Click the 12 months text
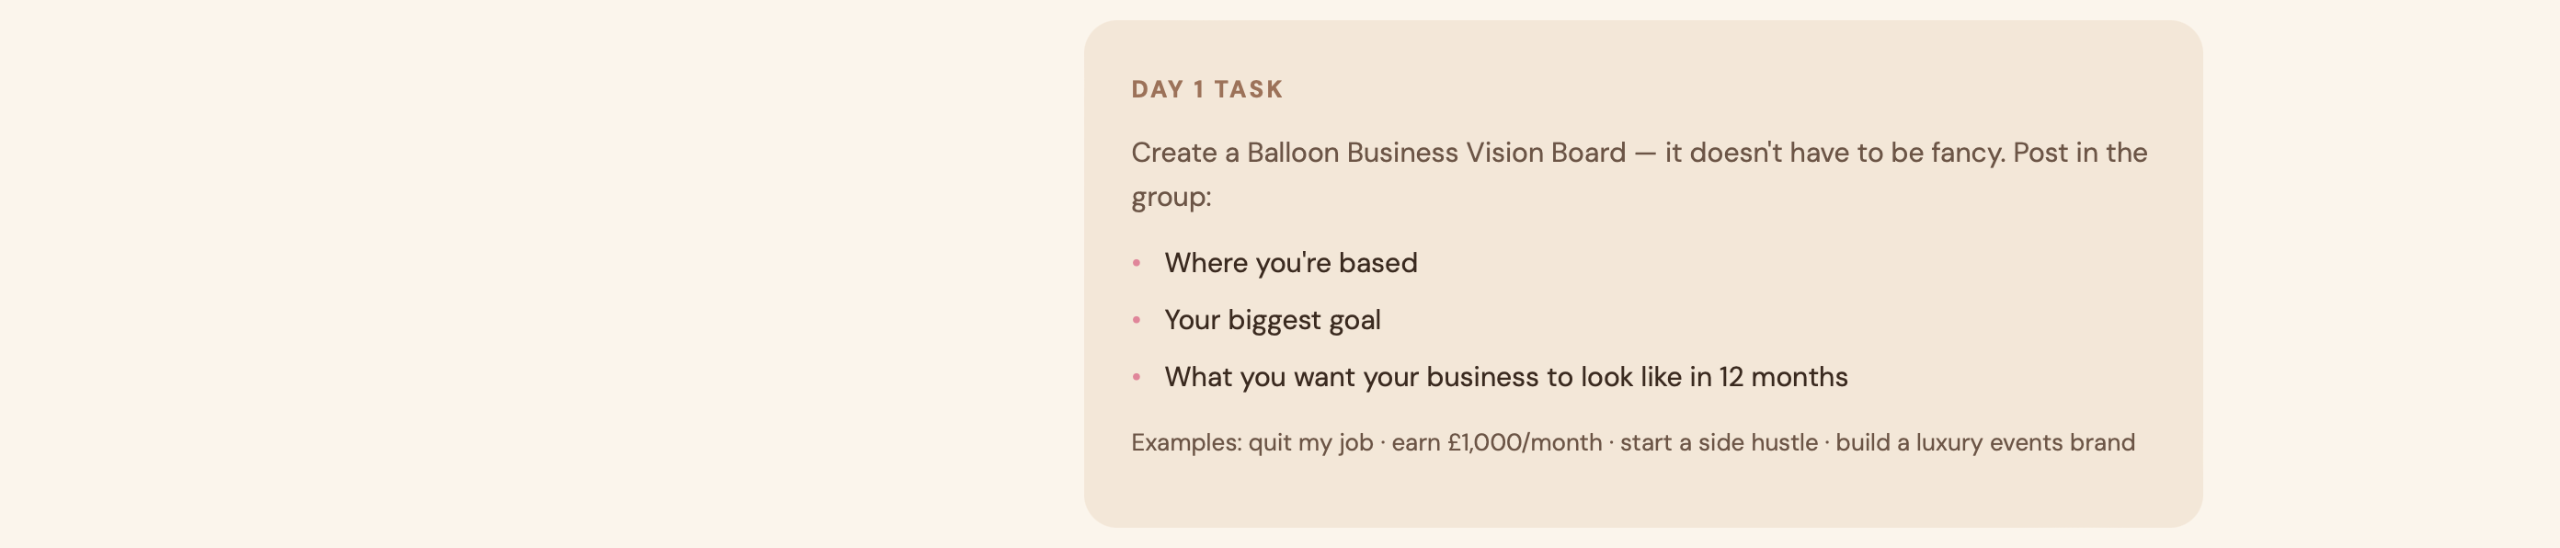Image resolution: width=2560 pixels, height=548 pixels. [x=1783, y=377]
